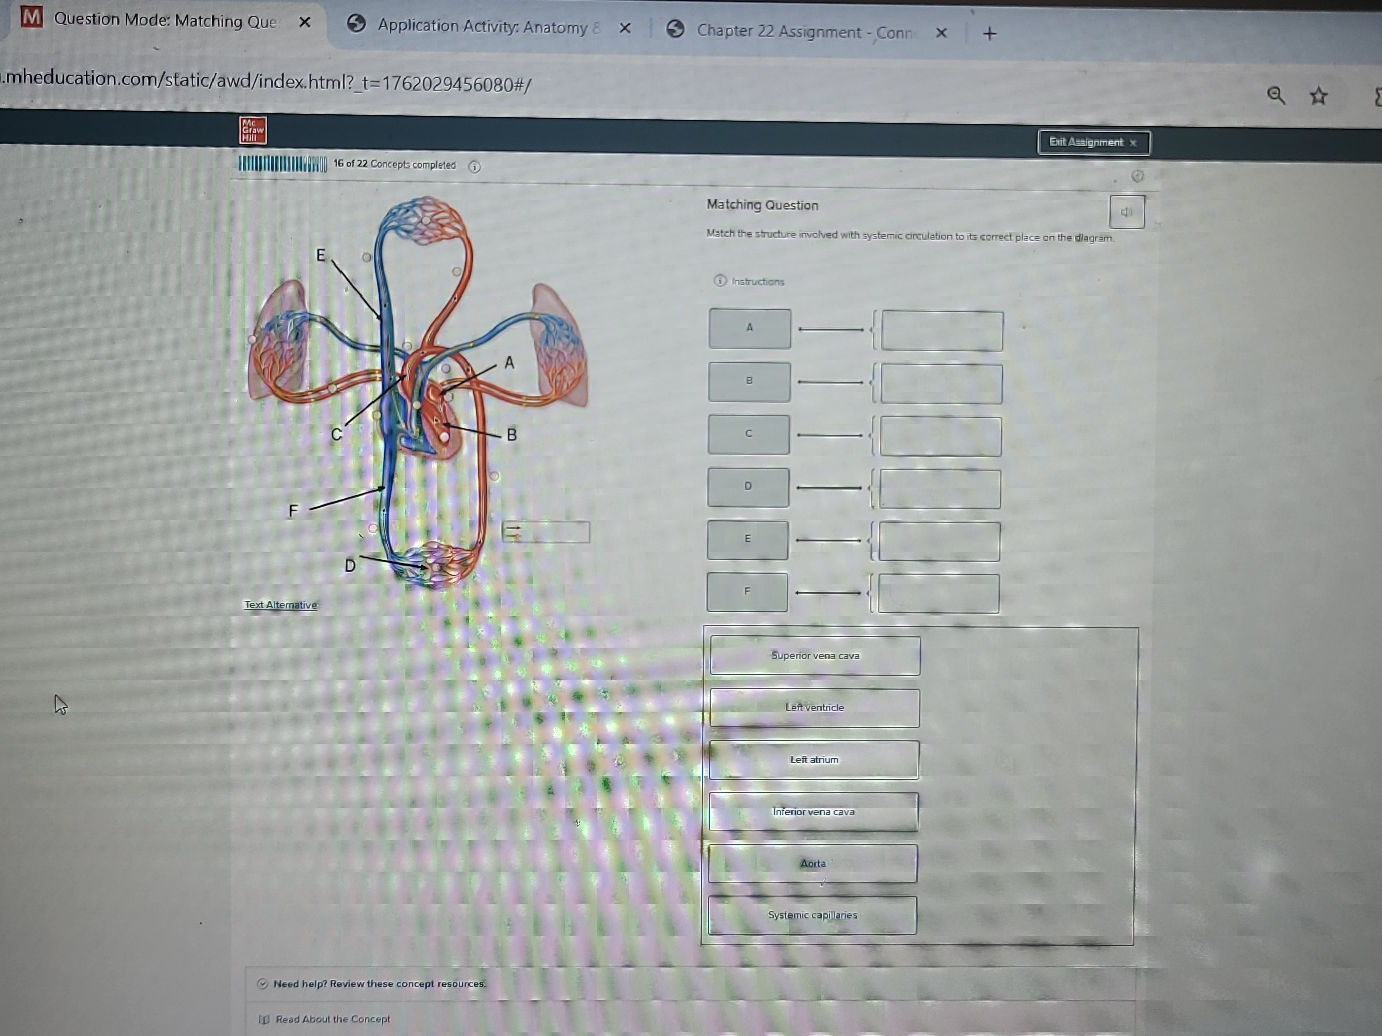The height and width of the screenshot is (1036, 1382).
Task: Click the bookmark star icon in the address bar
Action: coord(1319,95)
